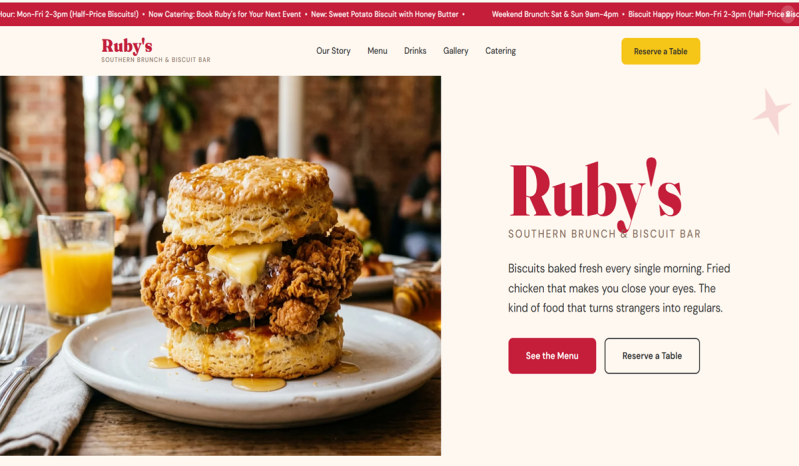Image resolution: width=799 pixels, height=466 pixels.
Task: Go to Menu in the navigation bar
Action: pos(377,51)
